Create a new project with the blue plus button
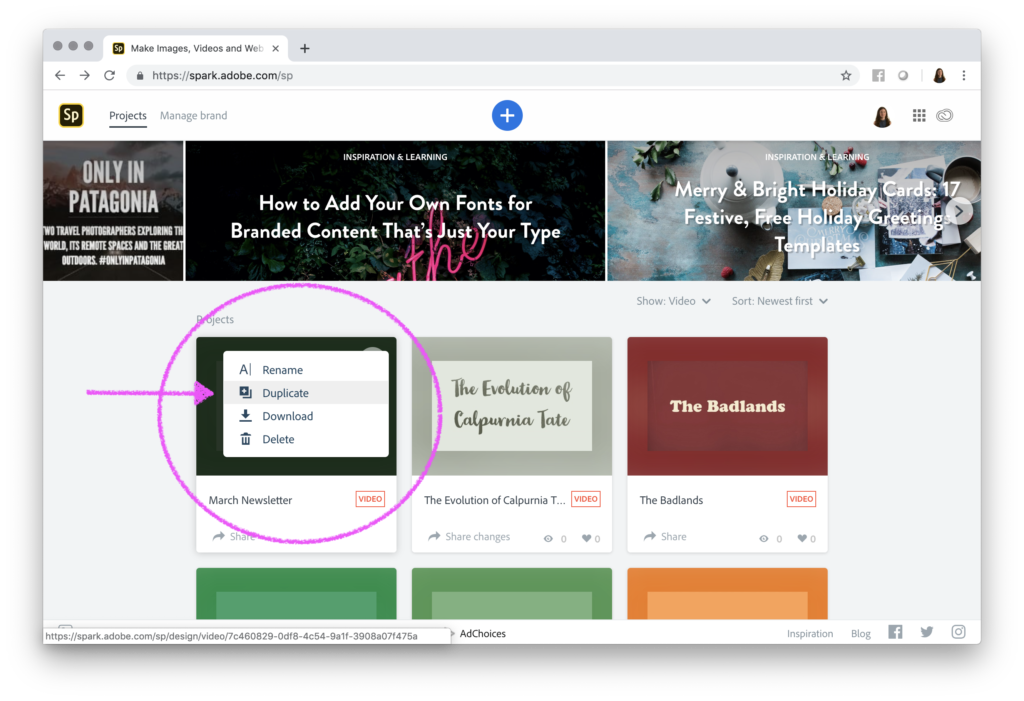Viewport: 1024px width, 701px height. click(507, 115)
